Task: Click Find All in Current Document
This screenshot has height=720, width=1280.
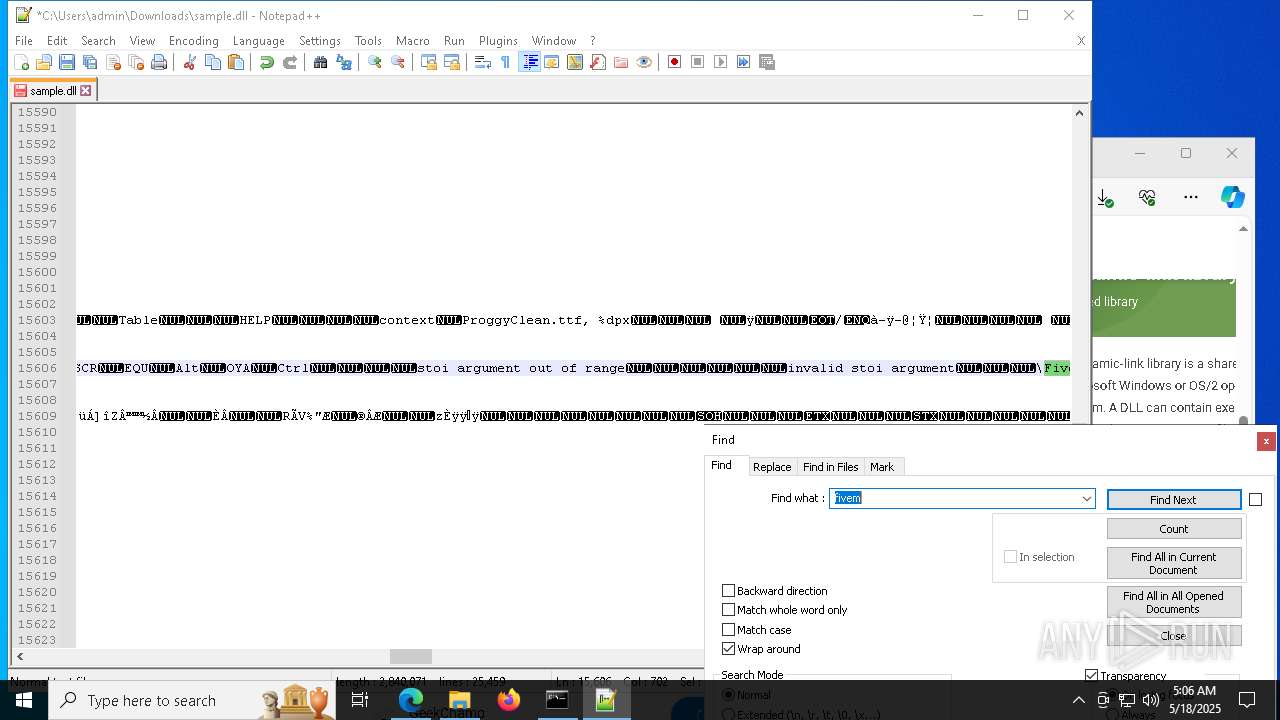Action: tap(1174, 563)
